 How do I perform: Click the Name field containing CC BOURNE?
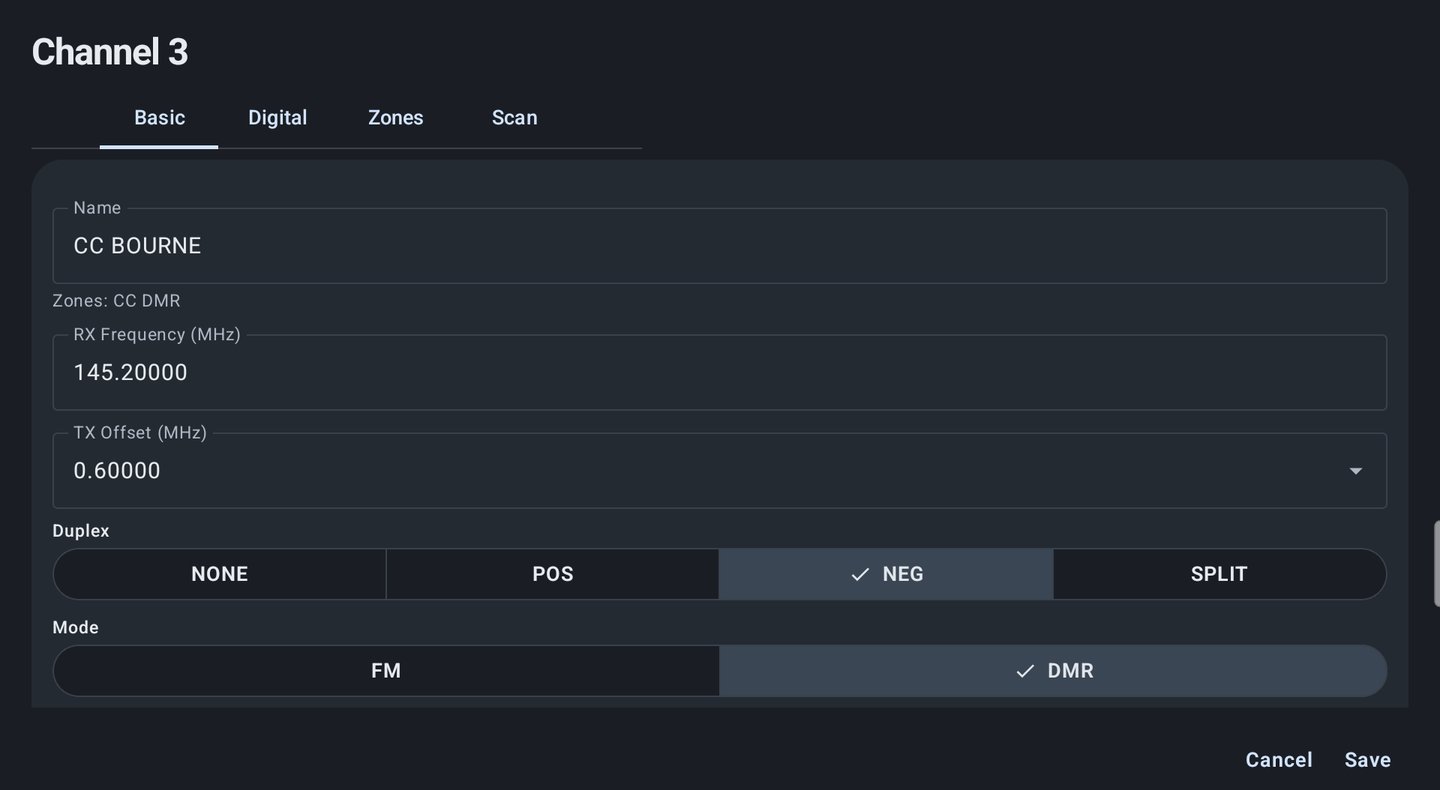click(x=719, y=246)
